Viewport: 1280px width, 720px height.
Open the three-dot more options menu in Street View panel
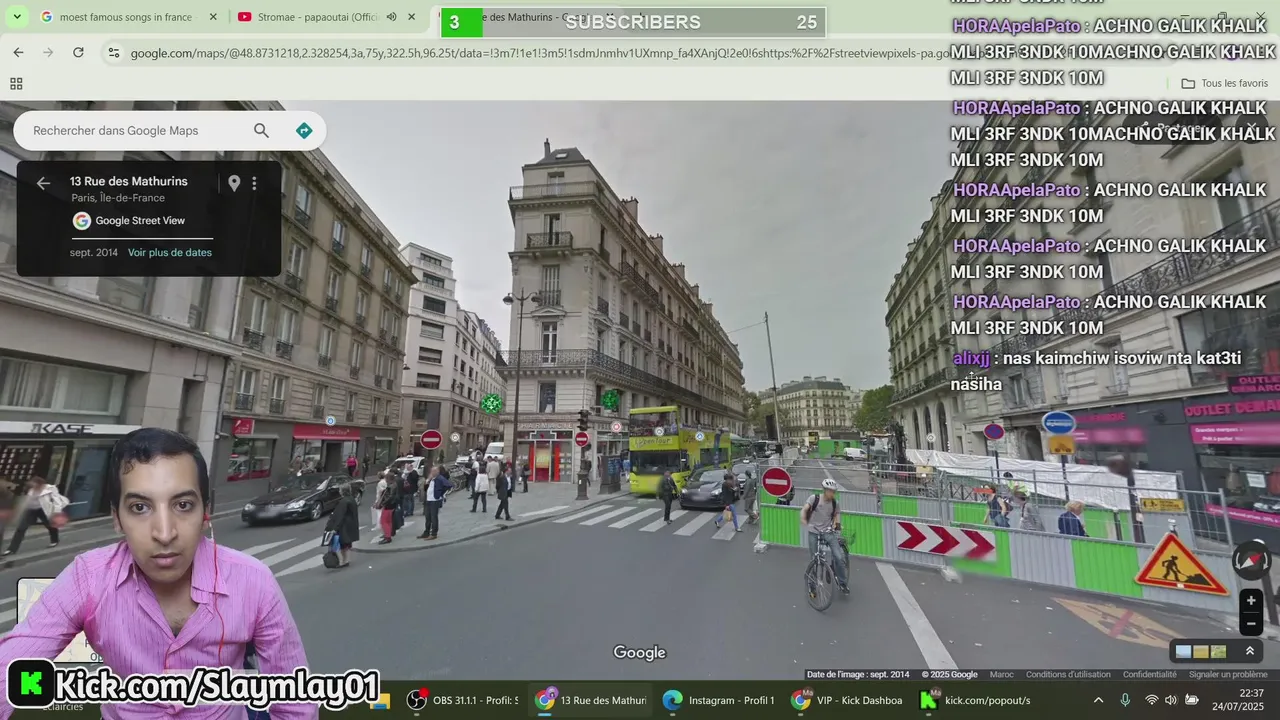[254, 183]
